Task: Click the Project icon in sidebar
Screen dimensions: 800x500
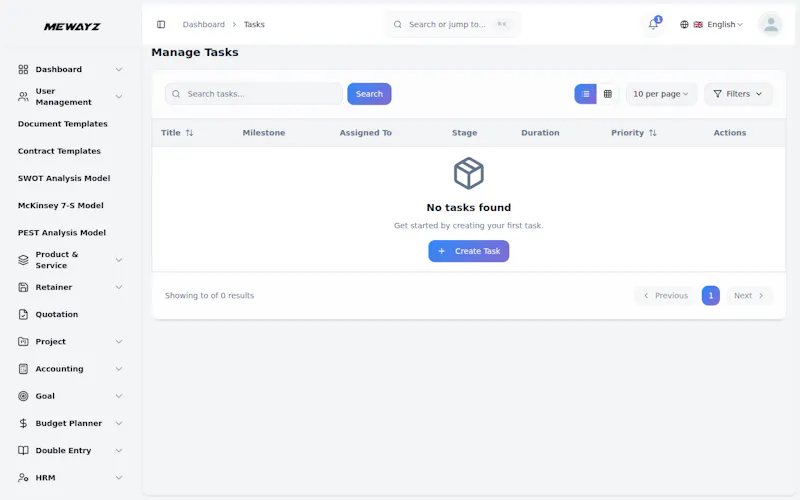Action: (x=23, y=341)
